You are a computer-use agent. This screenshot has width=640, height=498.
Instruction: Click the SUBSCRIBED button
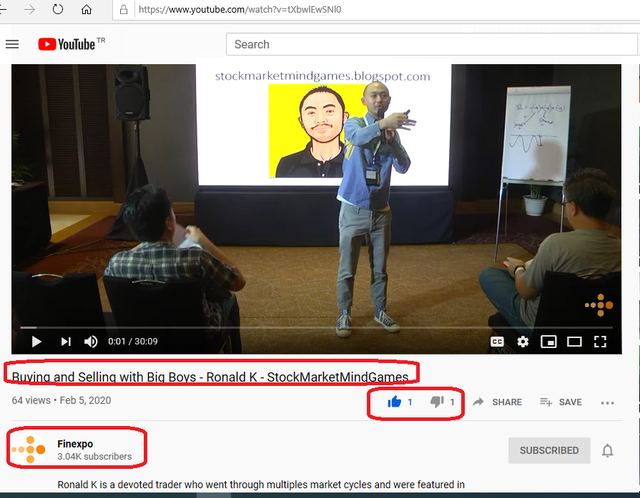point(549,450)
